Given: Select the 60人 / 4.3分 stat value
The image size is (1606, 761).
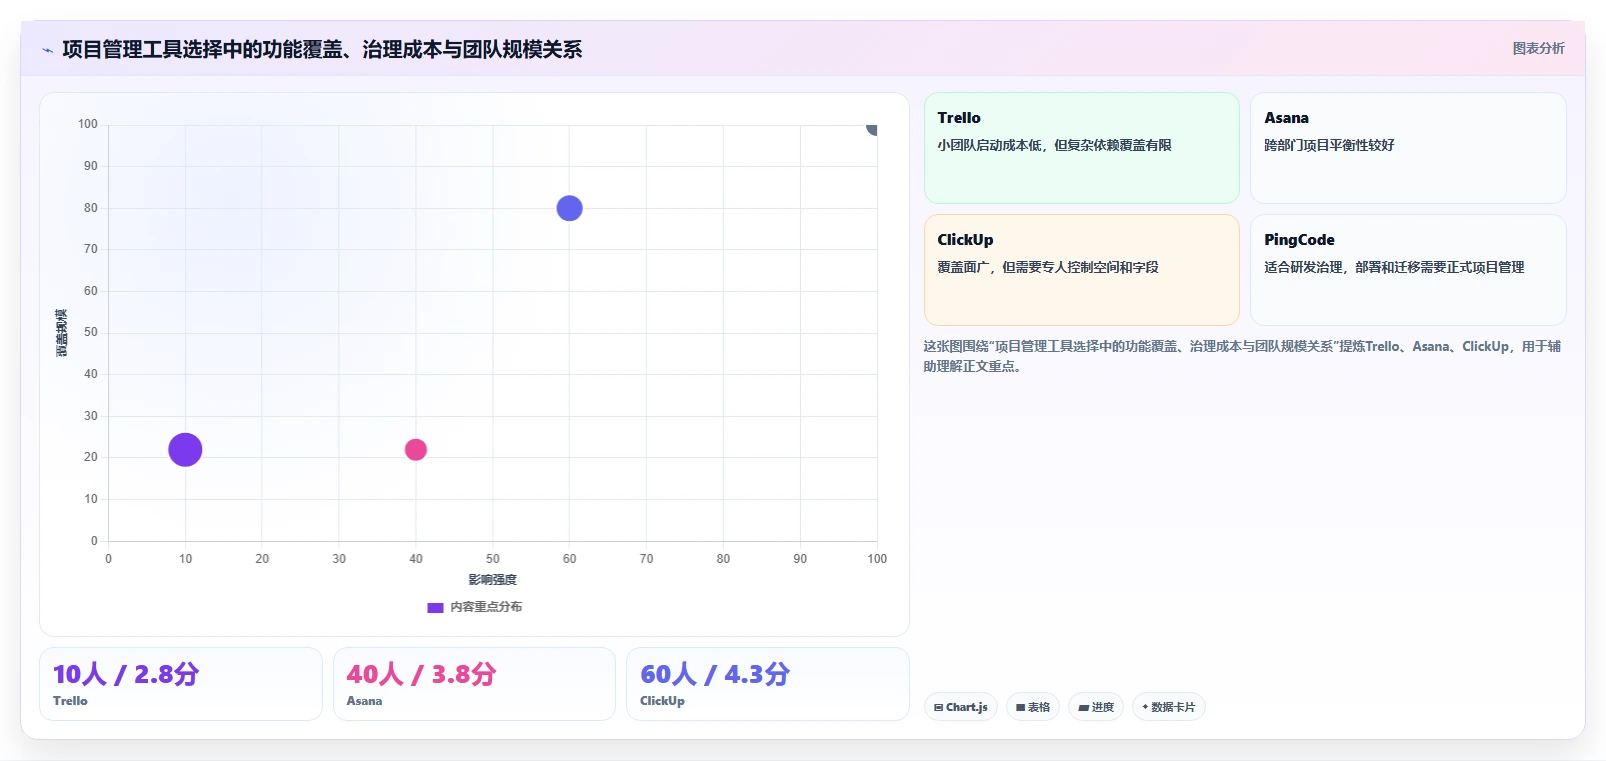Looking at the screenshot, I should point(715,674).
